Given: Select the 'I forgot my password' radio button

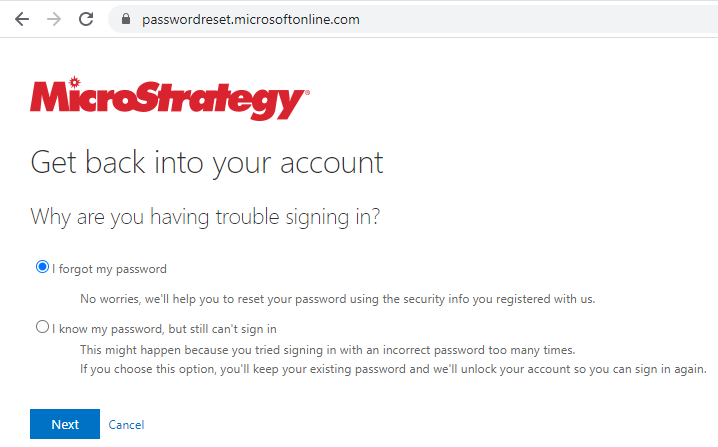Looking at the screenshot, I should 42,267.
